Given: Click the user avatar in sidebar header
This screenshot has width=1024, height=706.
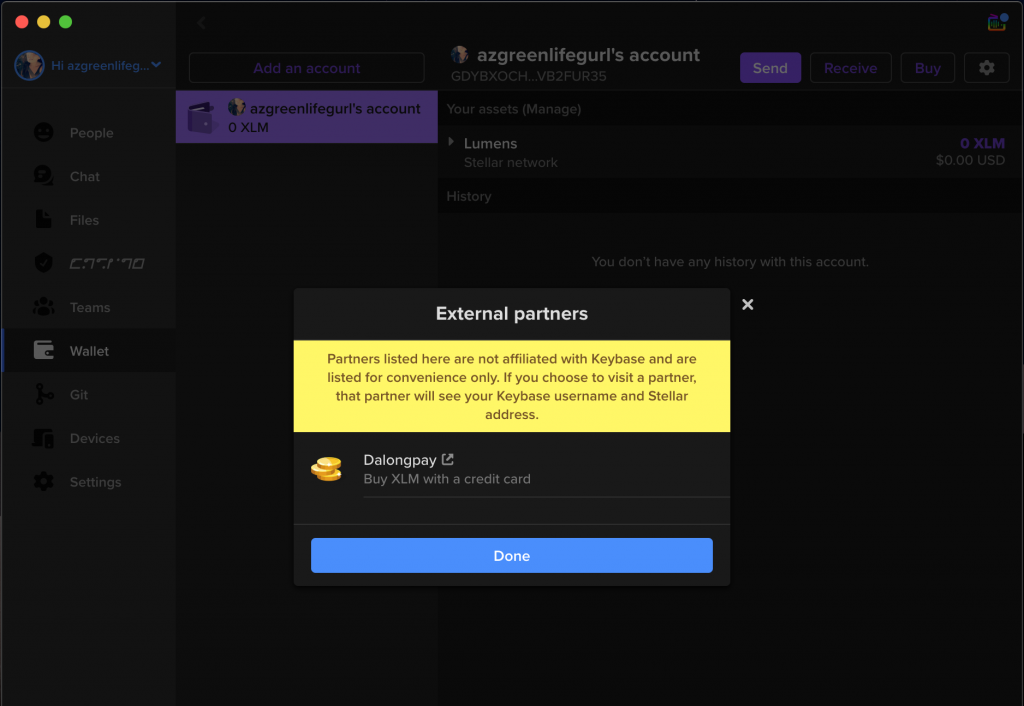Looking at the screenshot, I should (29, 65).
